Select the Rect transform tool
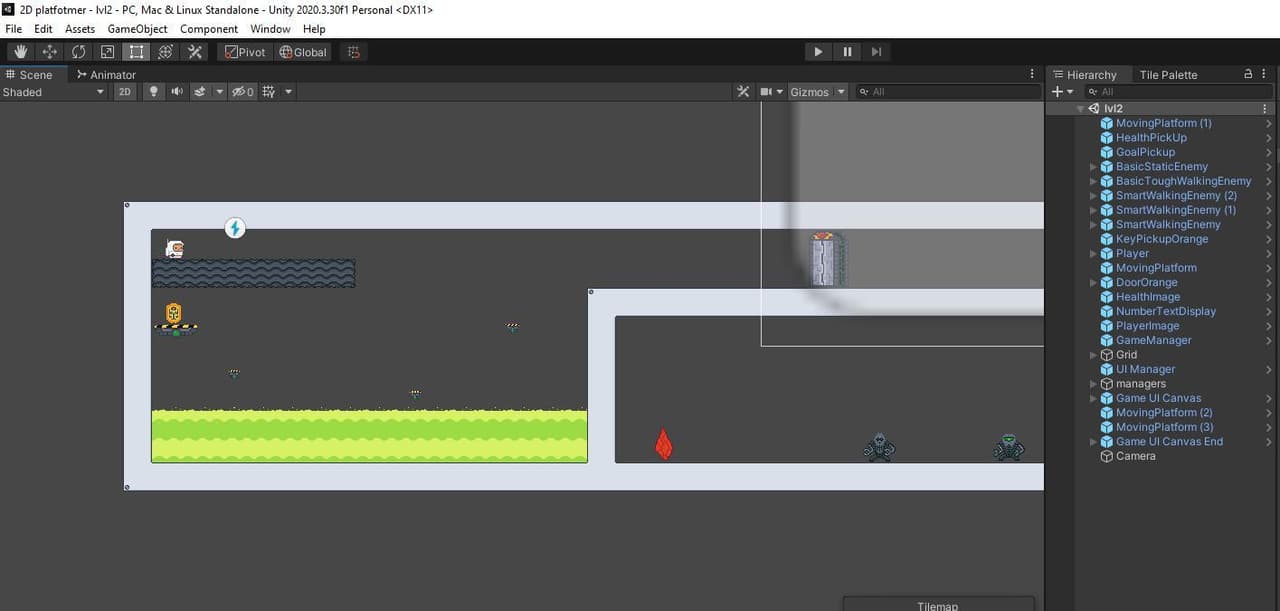 coord(137,52)
